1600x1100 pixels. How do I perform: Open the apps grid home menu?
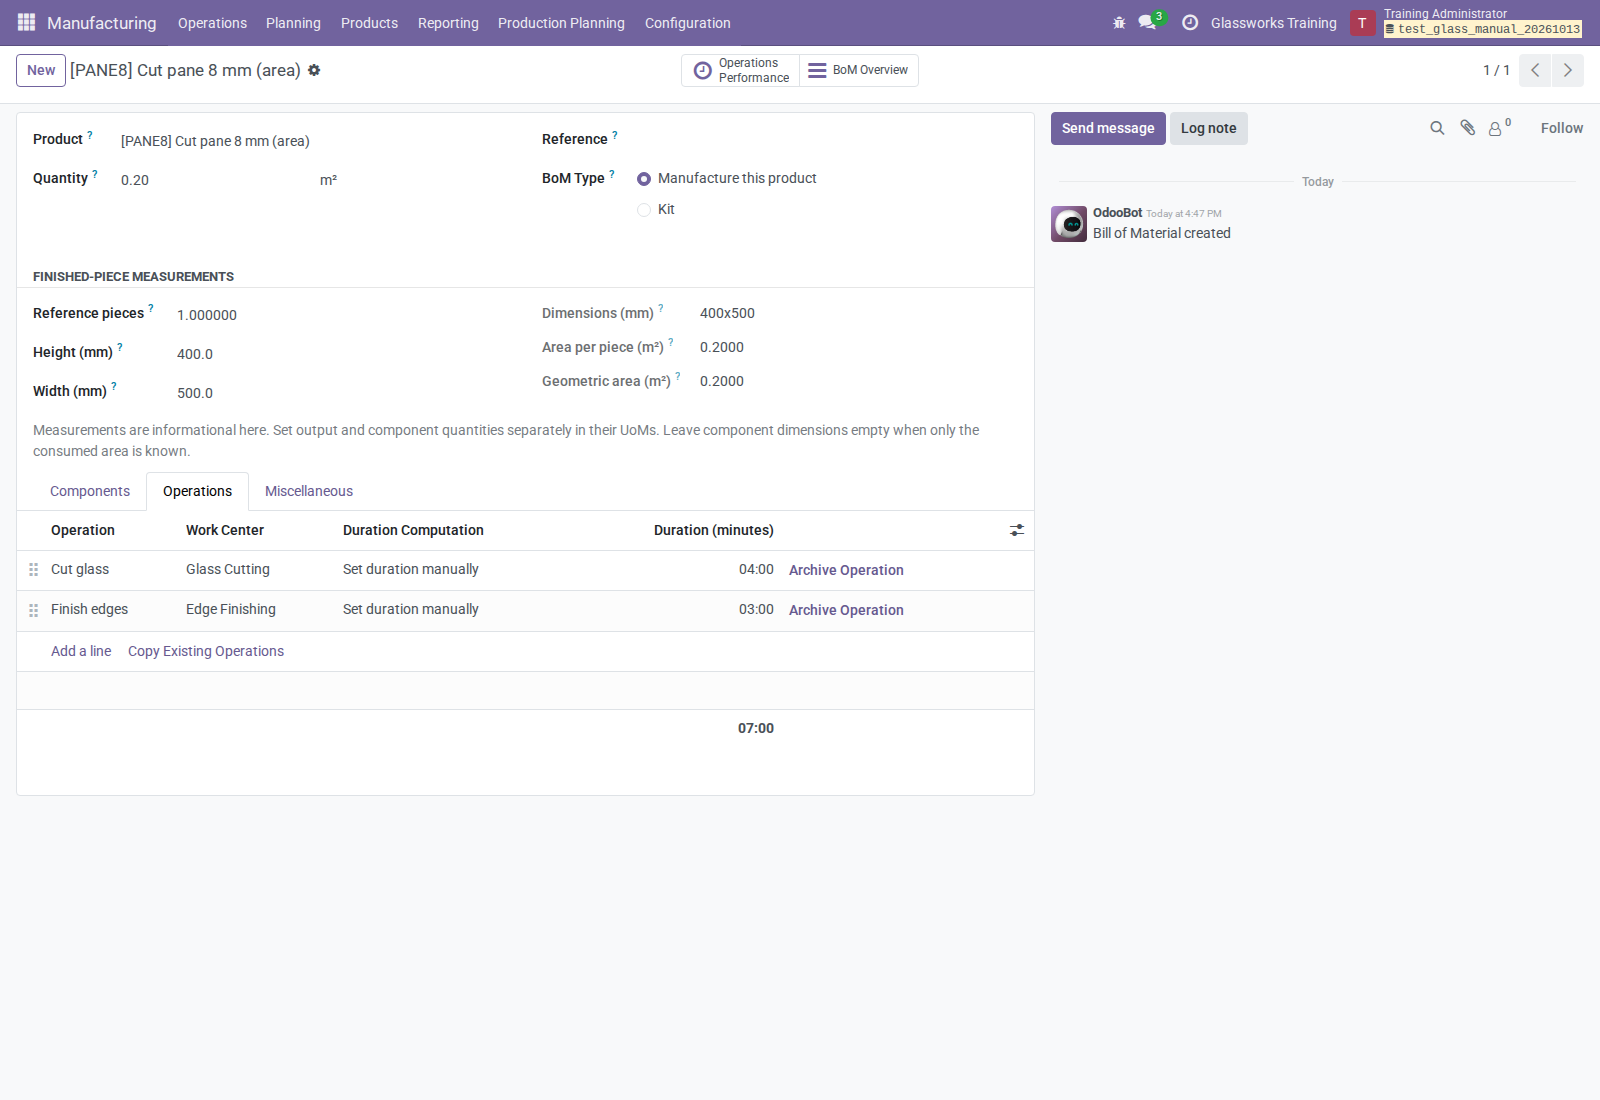point(26,22)
